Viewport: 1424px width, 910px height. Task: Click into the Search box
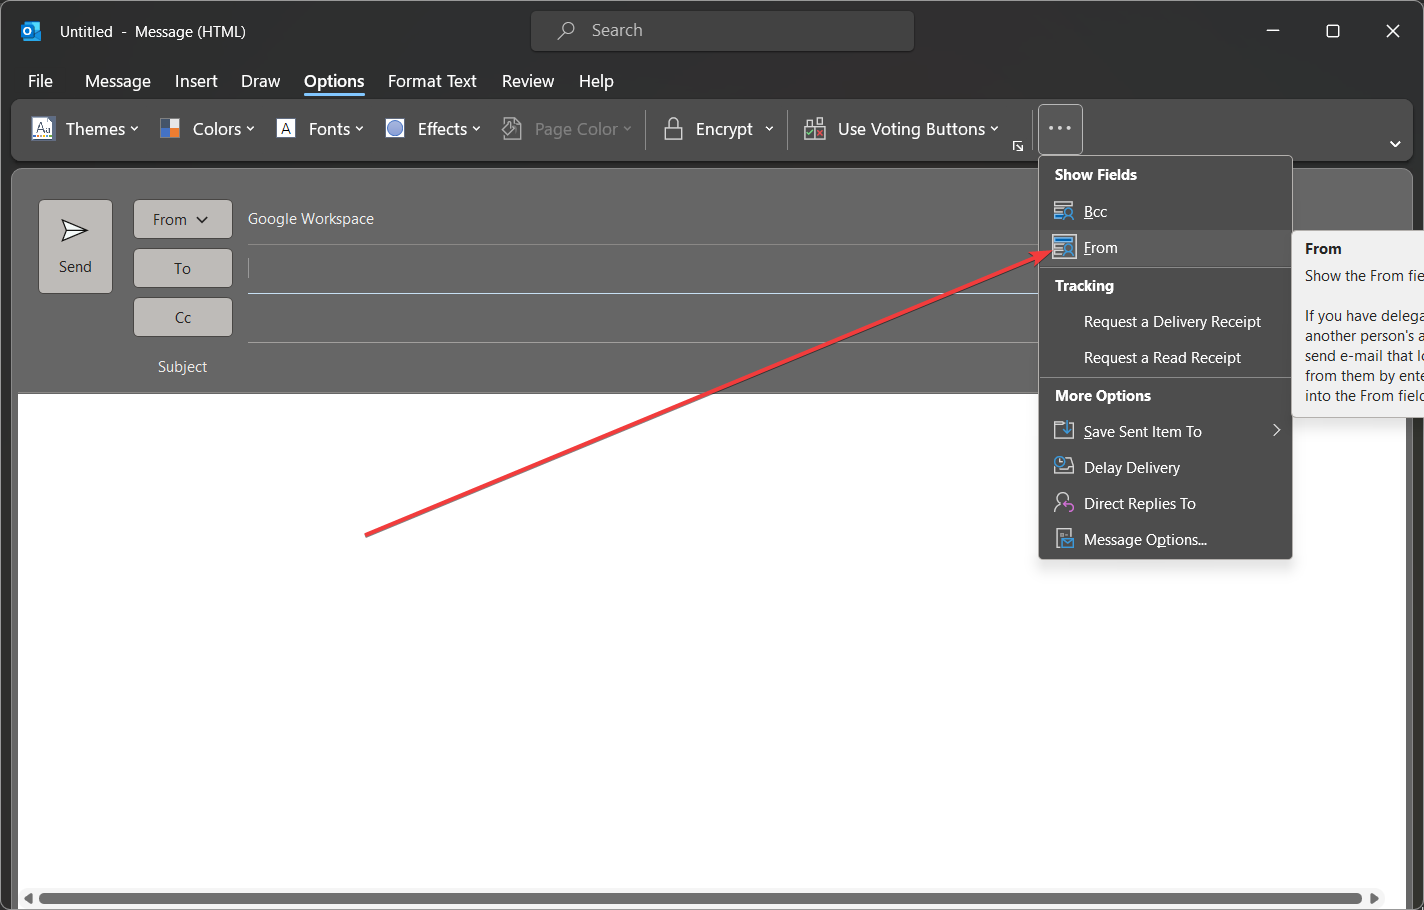[722, 31]
